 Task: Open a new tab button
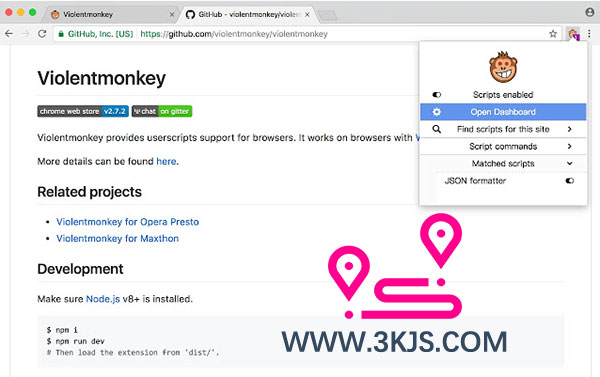click(x=328, y=15)
